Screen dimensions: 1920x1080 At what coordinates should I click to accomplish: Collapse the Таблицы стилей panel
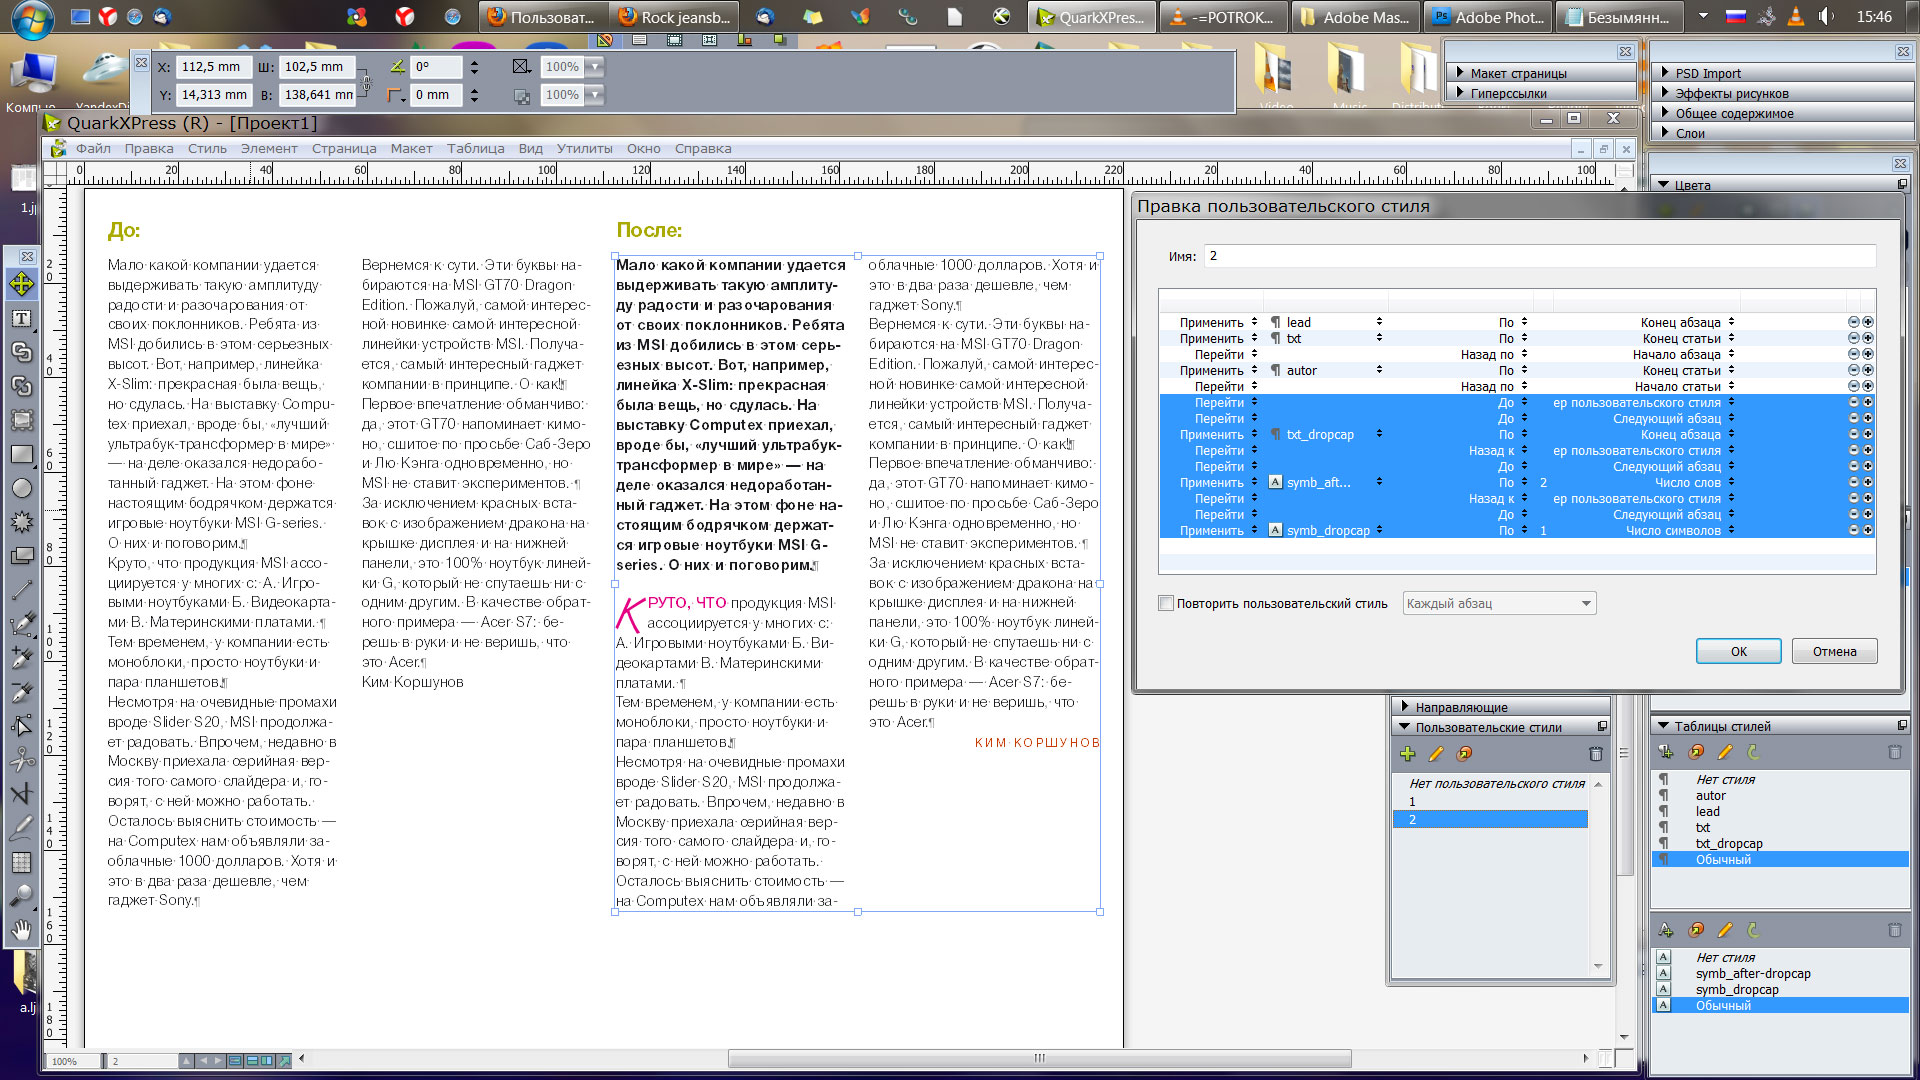1664,726
